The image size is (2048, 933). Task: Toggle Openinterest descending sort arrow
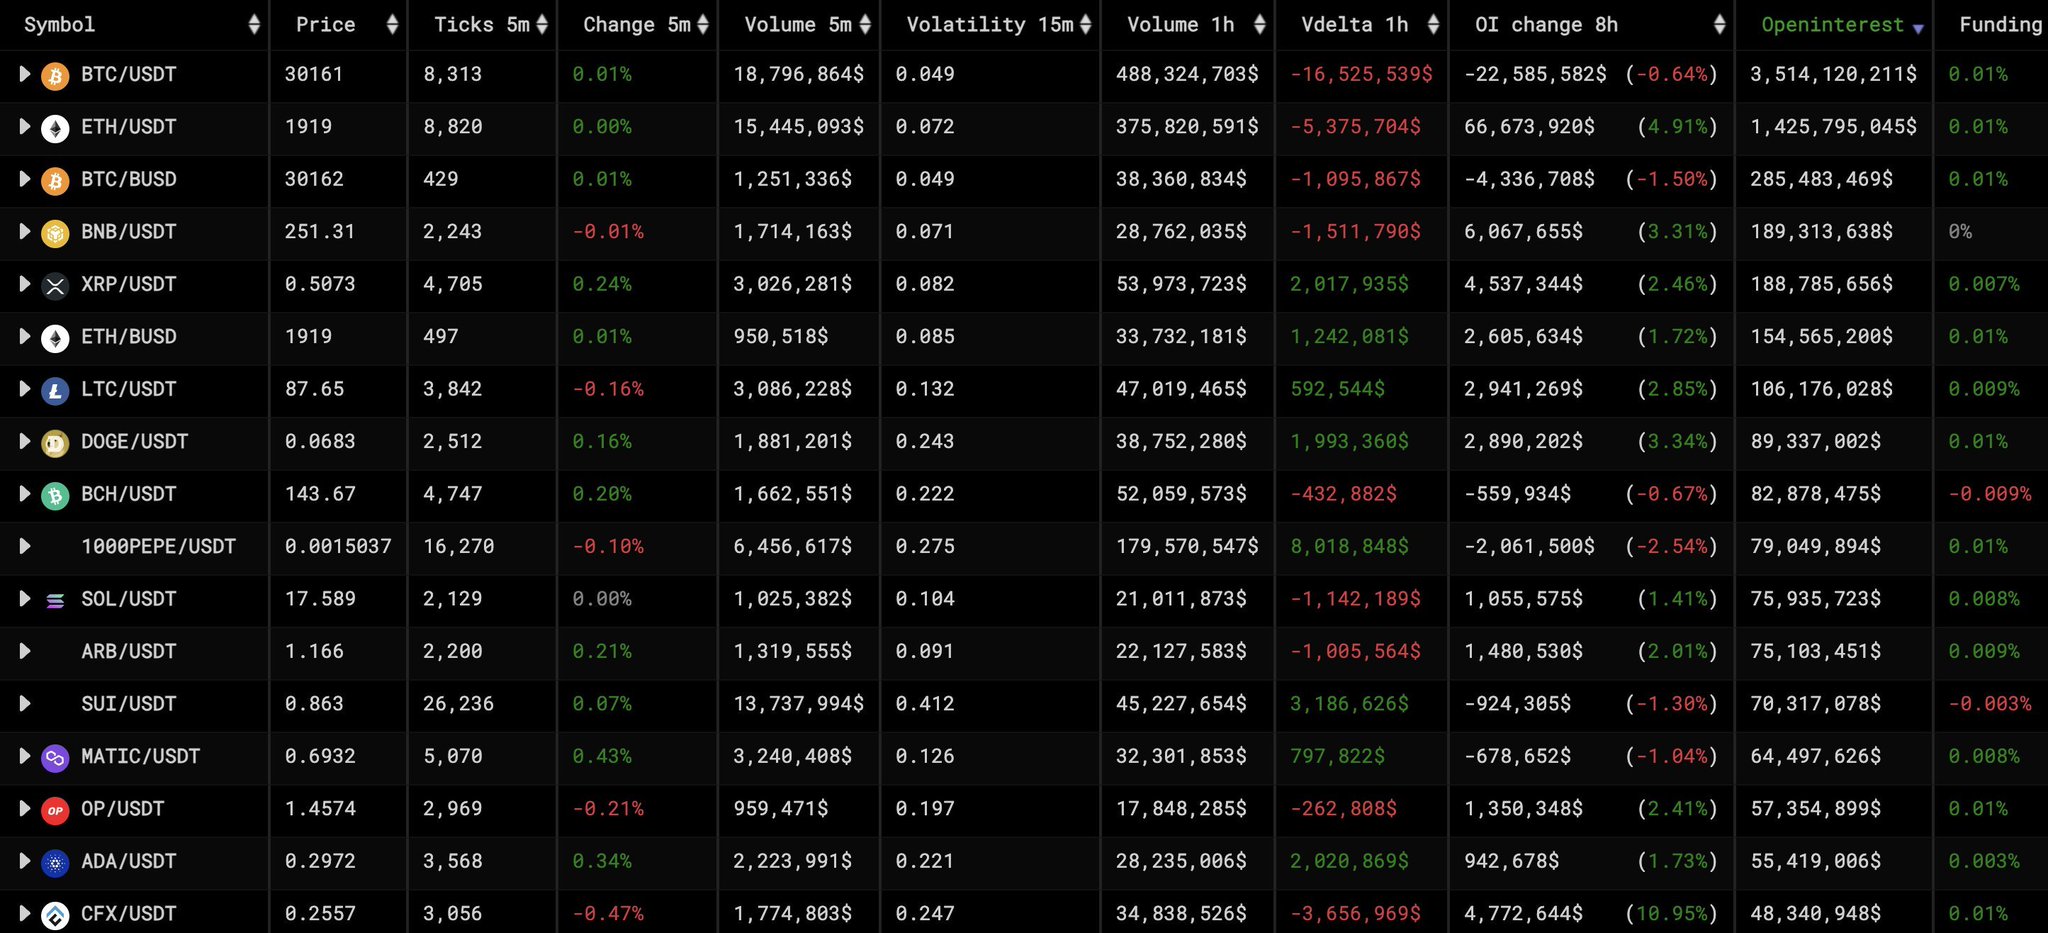tap(1918, 29)
